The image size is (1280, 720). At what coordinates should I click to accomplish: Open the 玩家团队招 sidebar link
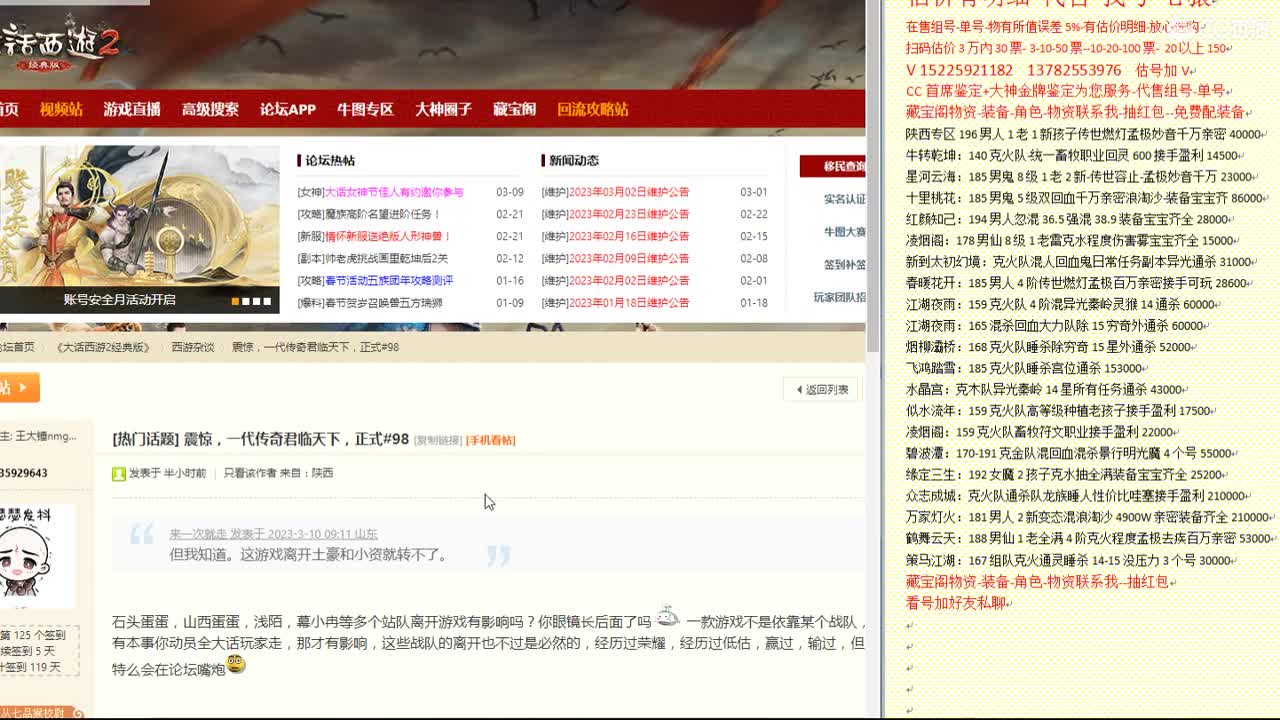839,297
